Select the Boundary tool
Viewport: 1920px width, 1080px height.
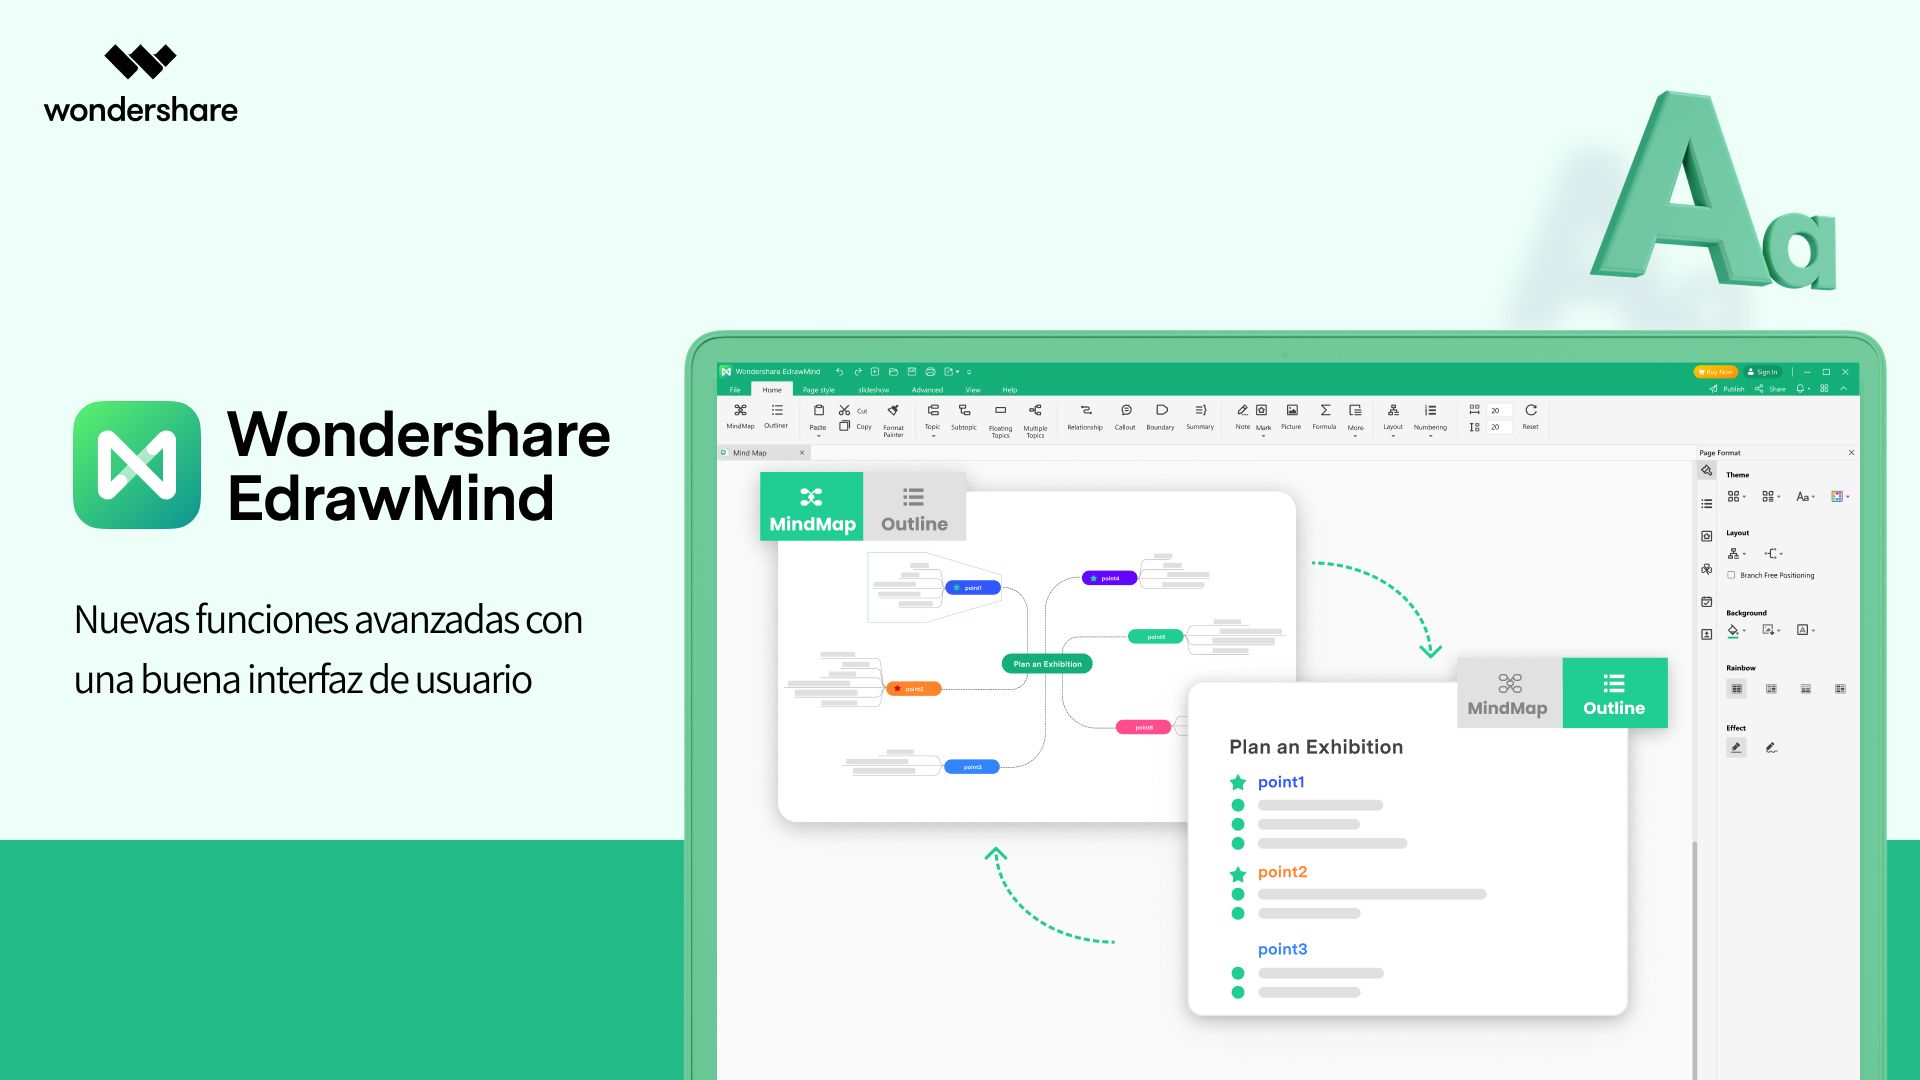click(1161, 411)
